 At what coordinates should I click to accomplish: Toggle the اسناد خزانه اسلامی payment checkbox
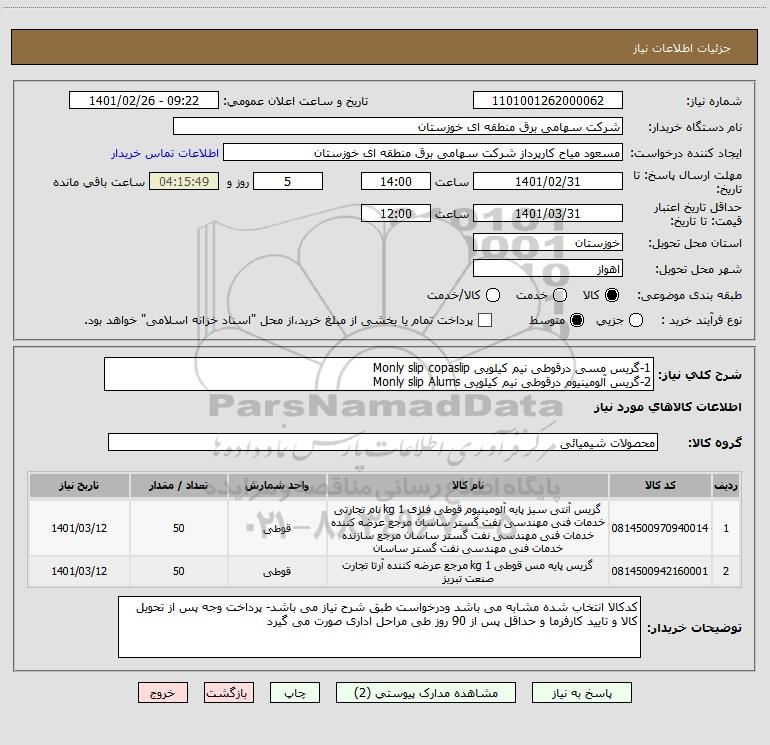(485, 320)
